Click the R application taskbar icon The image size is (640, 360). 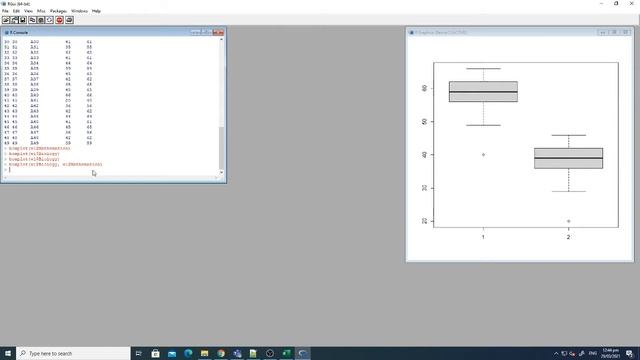click(302, 353)
